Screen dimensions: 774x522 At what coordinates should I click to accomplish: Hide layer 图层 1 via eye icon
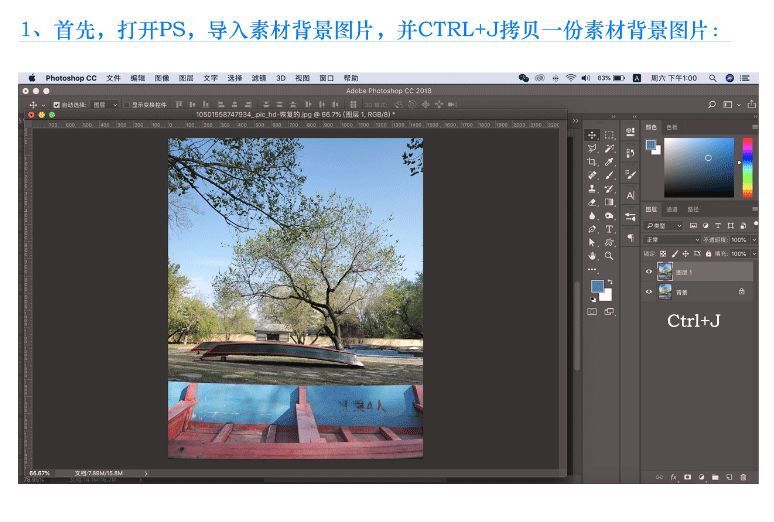point(649,272)
